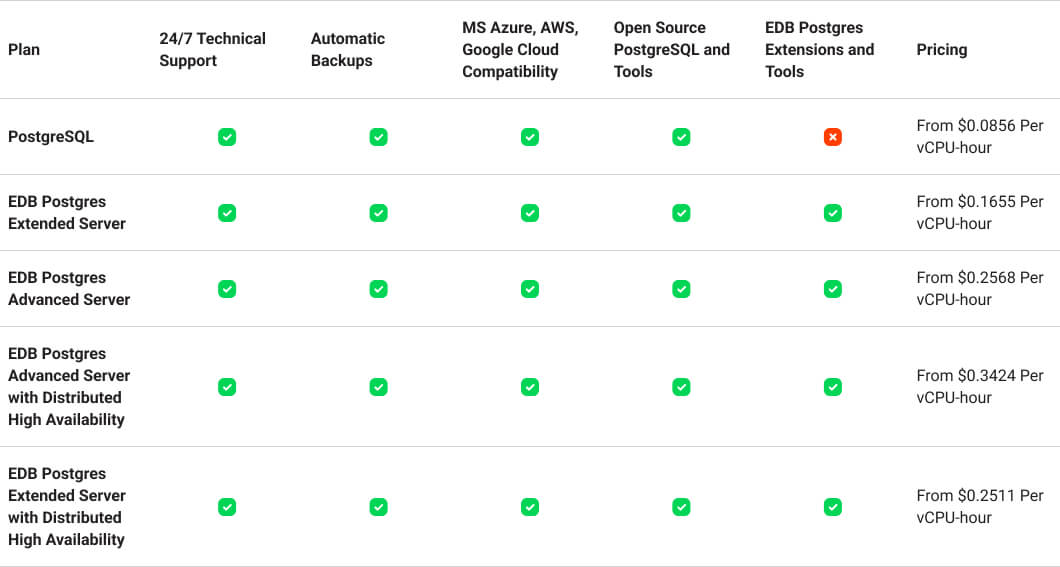The width and height of the screenshot is (1060, 567).
Task: Click the EDB Postgres Extensions and Tools header
Action: pyautogui.click(x=819, y=50)
